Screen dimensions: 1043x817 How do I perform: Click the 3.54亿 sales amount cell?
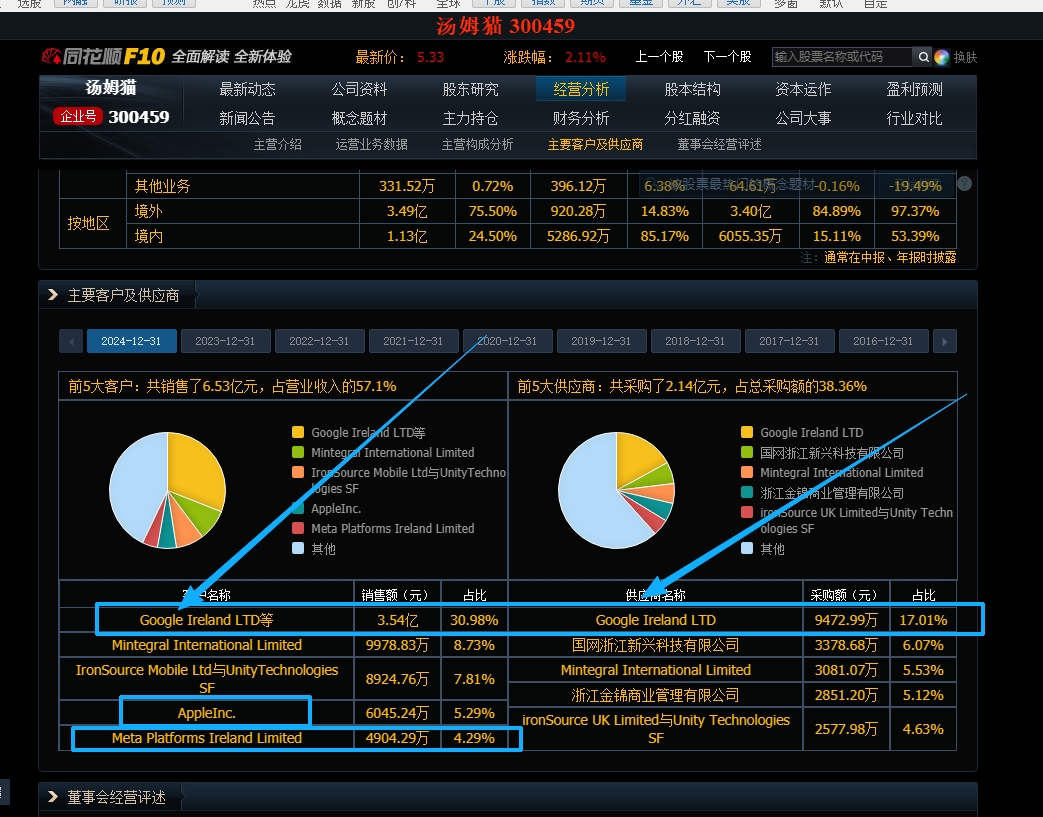398,620
